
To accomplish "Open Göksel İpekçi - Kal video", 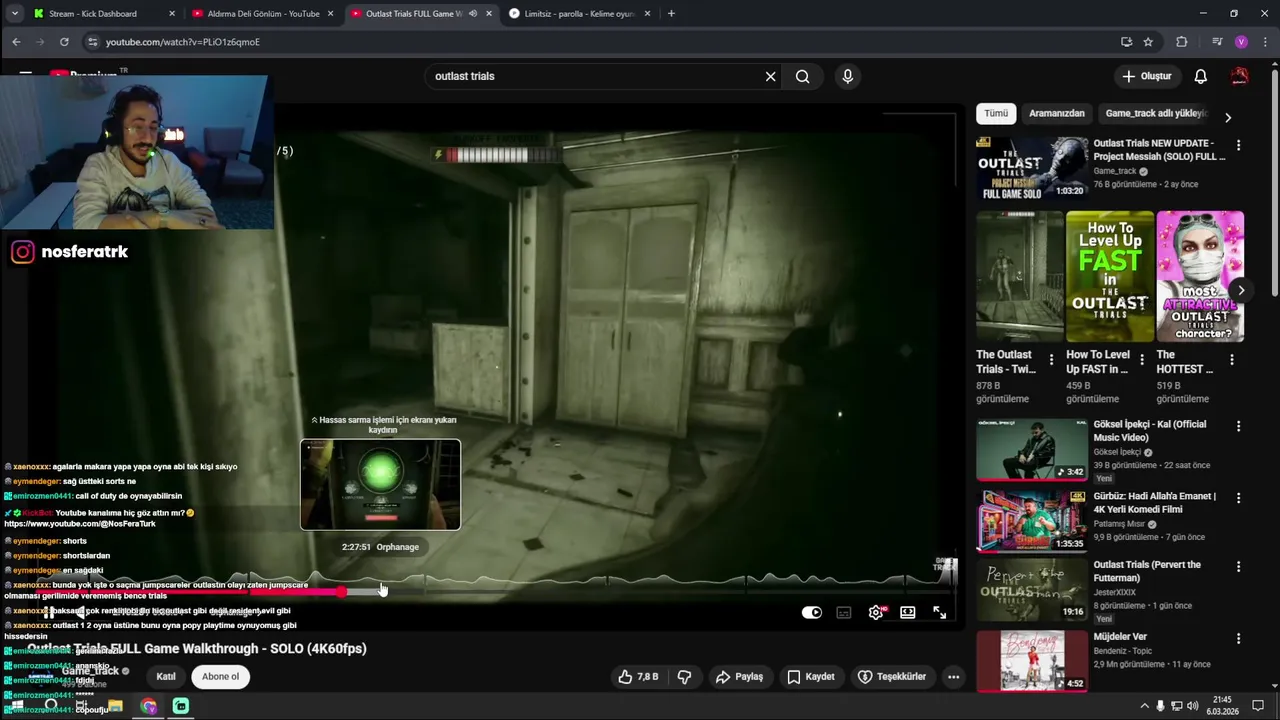I will (1032, 450).
